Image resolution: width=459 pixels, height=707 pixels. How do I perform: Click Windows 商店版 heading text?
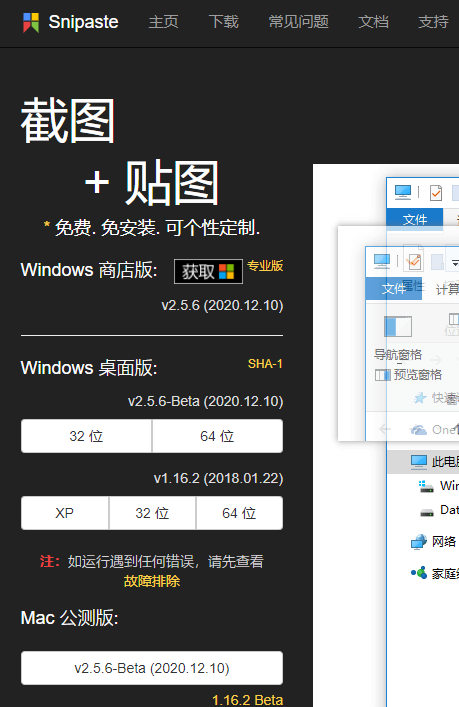89,270
